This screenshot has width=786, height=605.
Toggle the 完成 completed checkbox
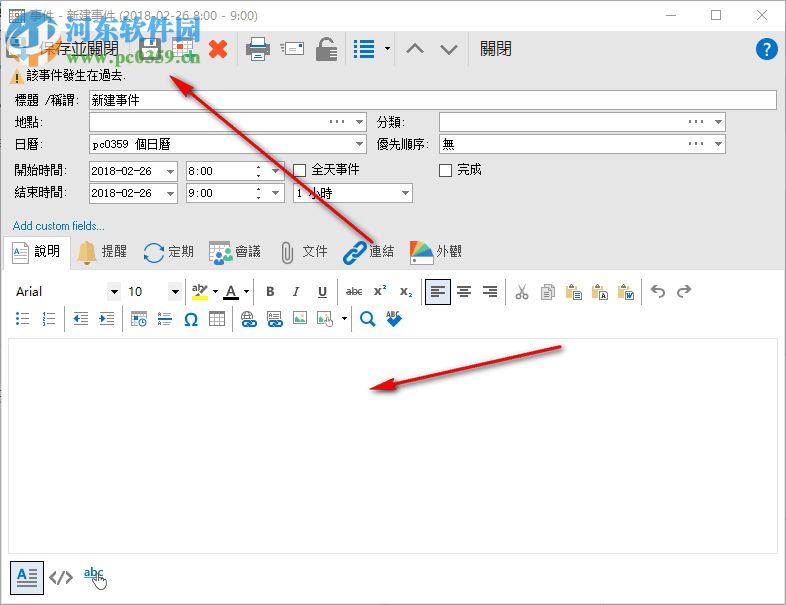pos(445,170)
